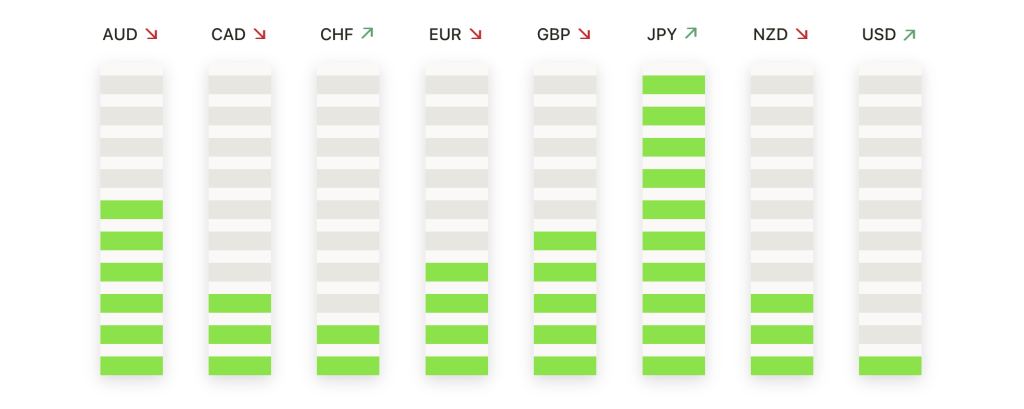Image resolution: width=1024 pixels, height=409 pixels.
Task: Click the NZD currency label
Action: point(771,35)
